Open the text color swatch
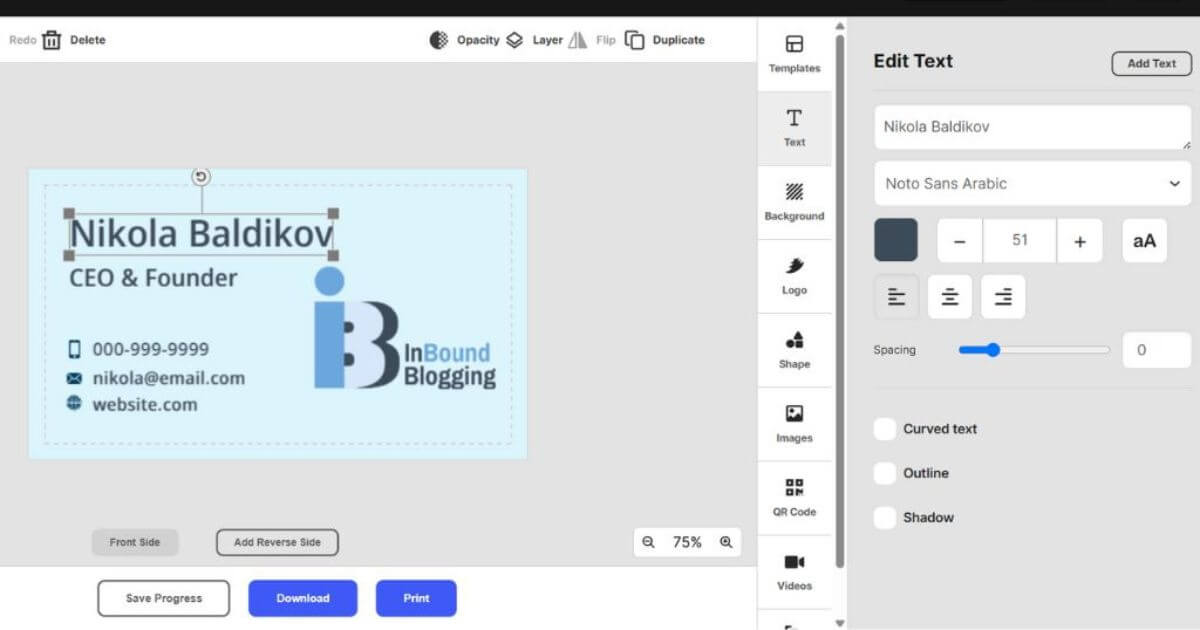This screenshot has width=1200, height=630. [x=896, y=241]
